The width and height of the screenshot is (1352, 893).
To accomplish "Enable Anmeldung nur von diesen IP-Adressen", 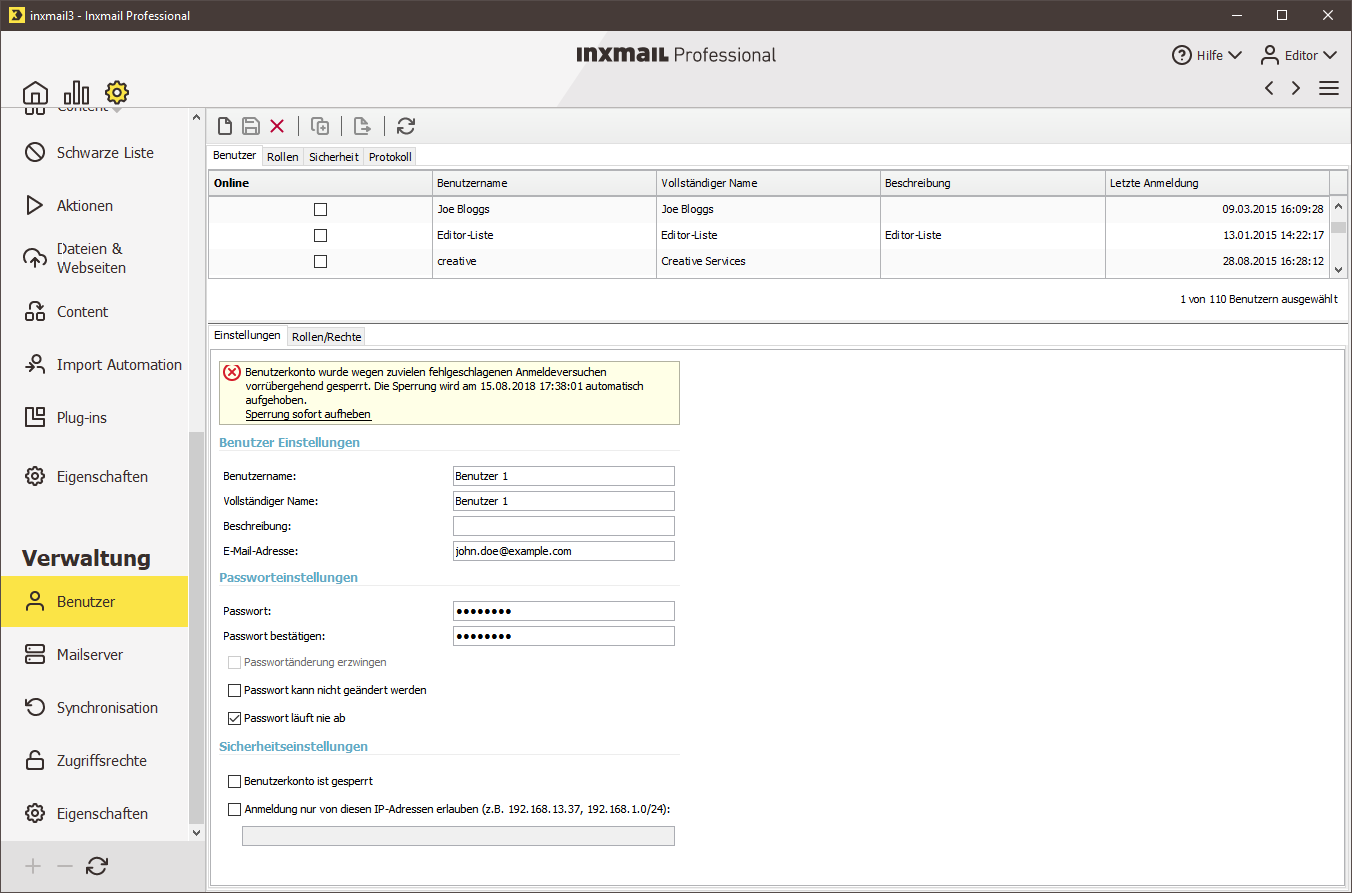I will click(x=235, y=809).
